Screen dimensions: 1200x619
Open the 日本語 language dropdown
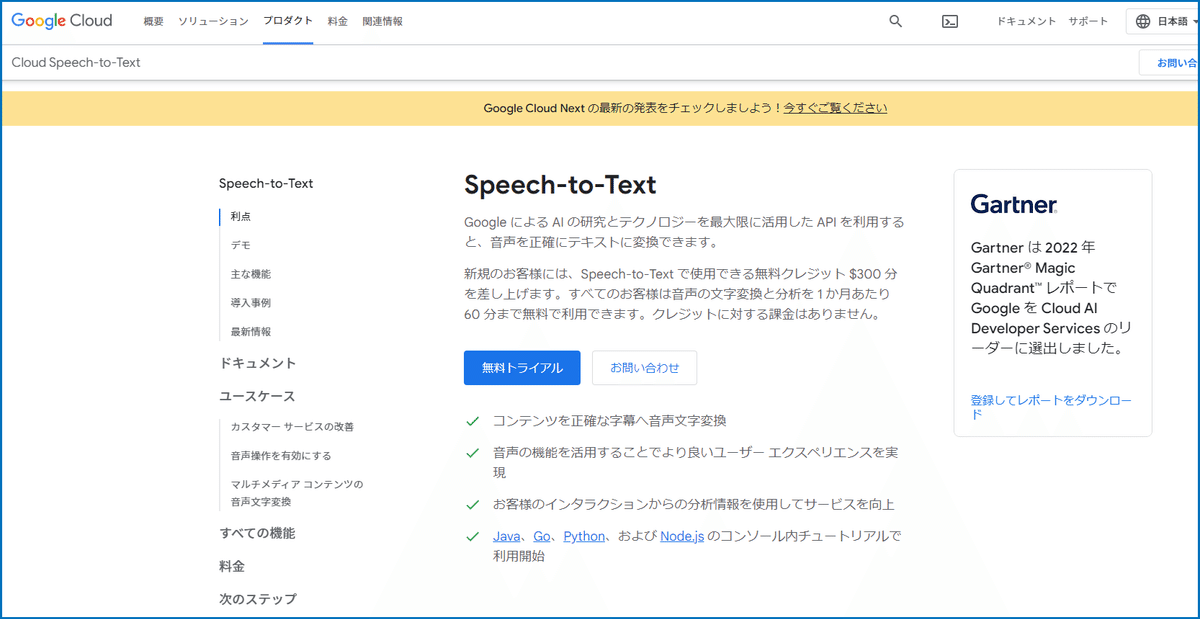[1163, 21]
